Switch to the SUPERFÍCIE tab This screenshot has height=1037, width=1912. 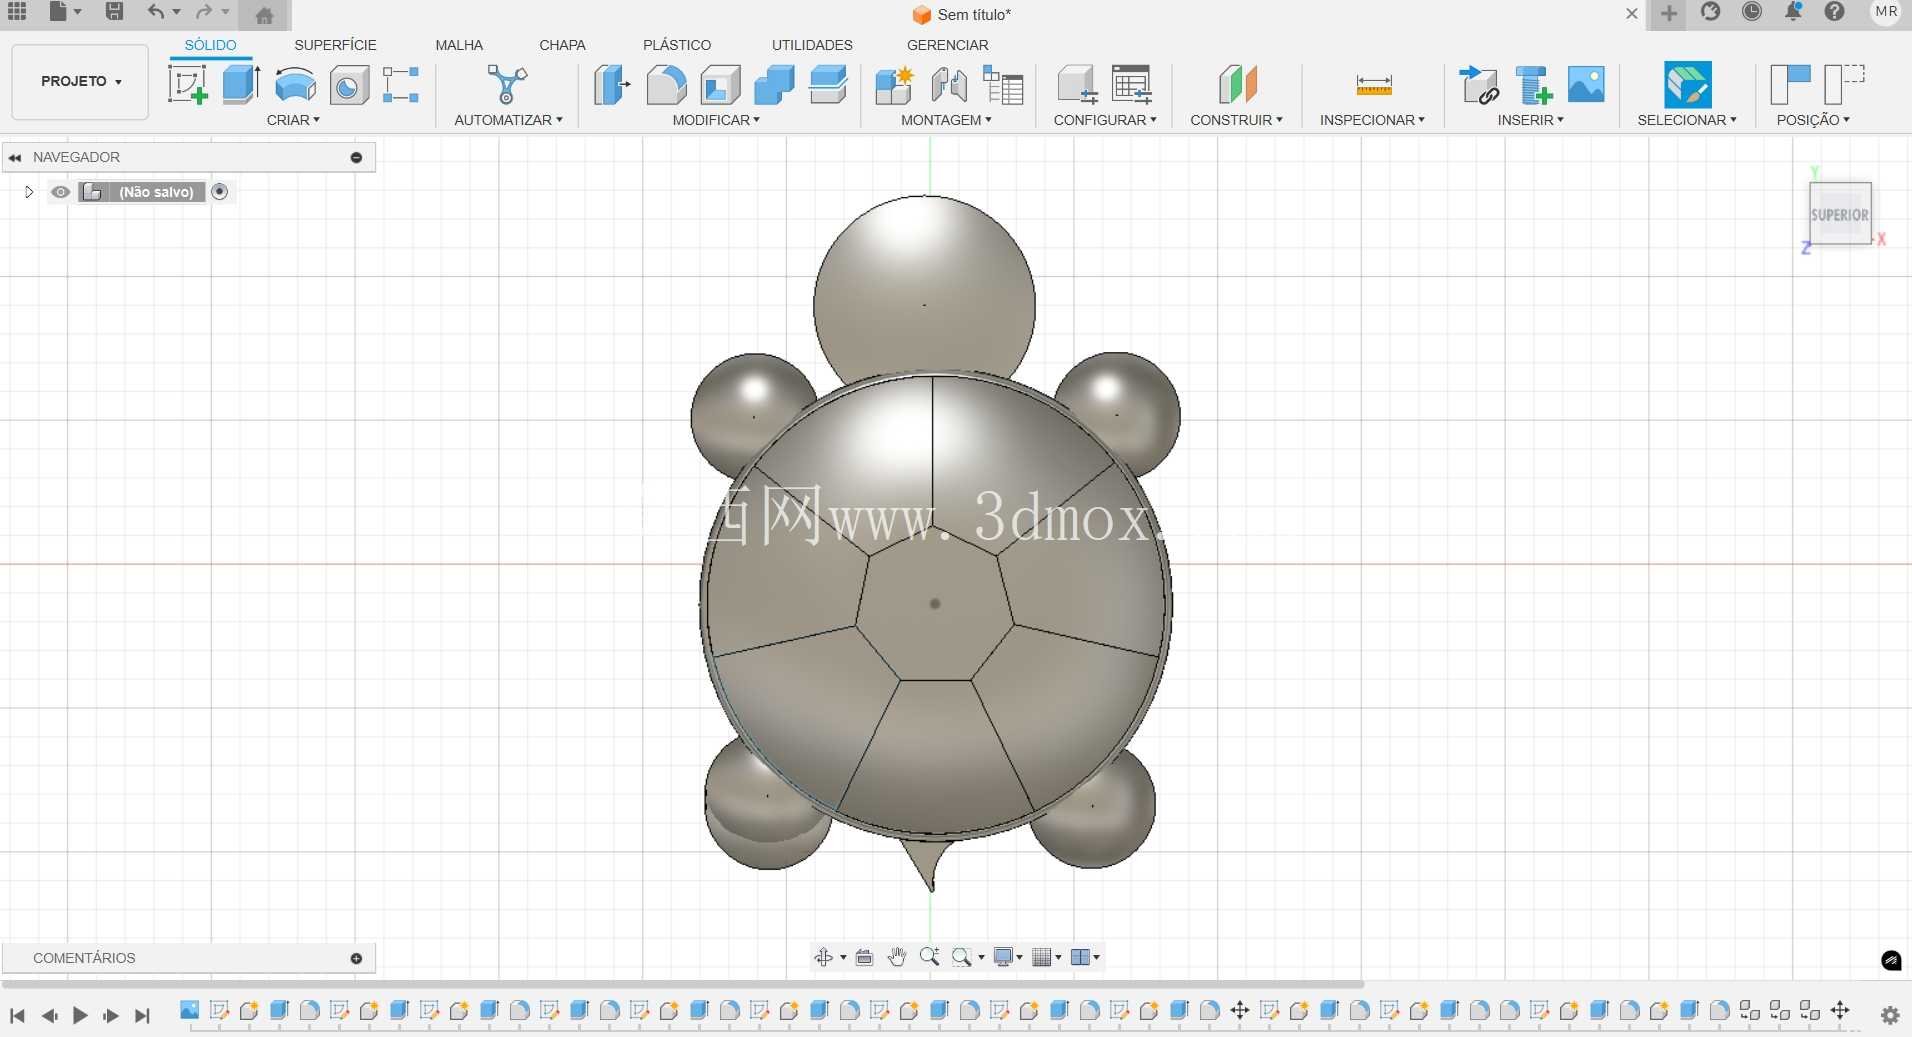click(x=335, y=45)
